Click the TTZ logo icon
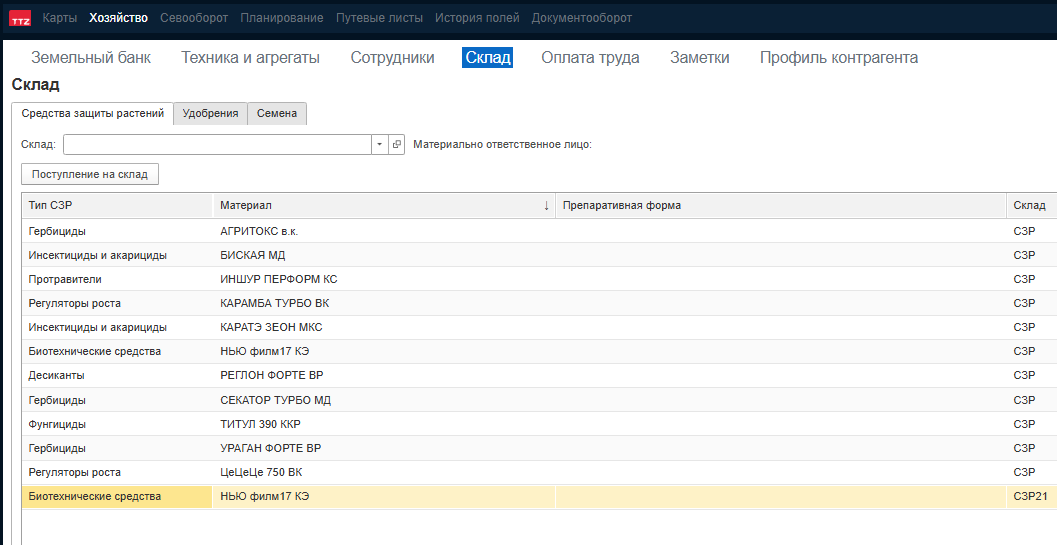1057x545 pixels. click(x=20, y=18)
